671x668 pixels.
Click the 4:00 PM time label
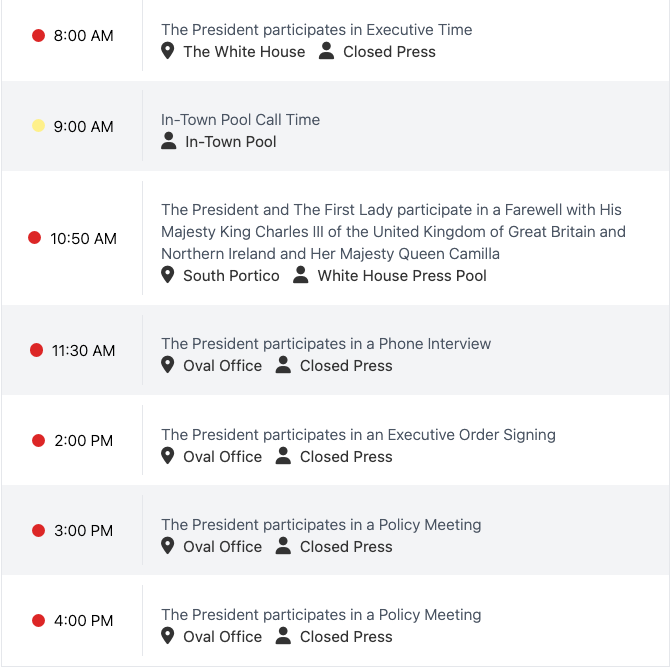[83, 620]
